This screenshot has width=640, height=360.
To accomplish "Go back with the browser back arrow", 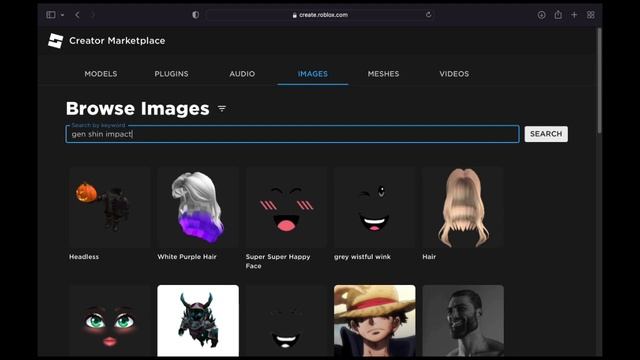I will (x=77, y=15).
